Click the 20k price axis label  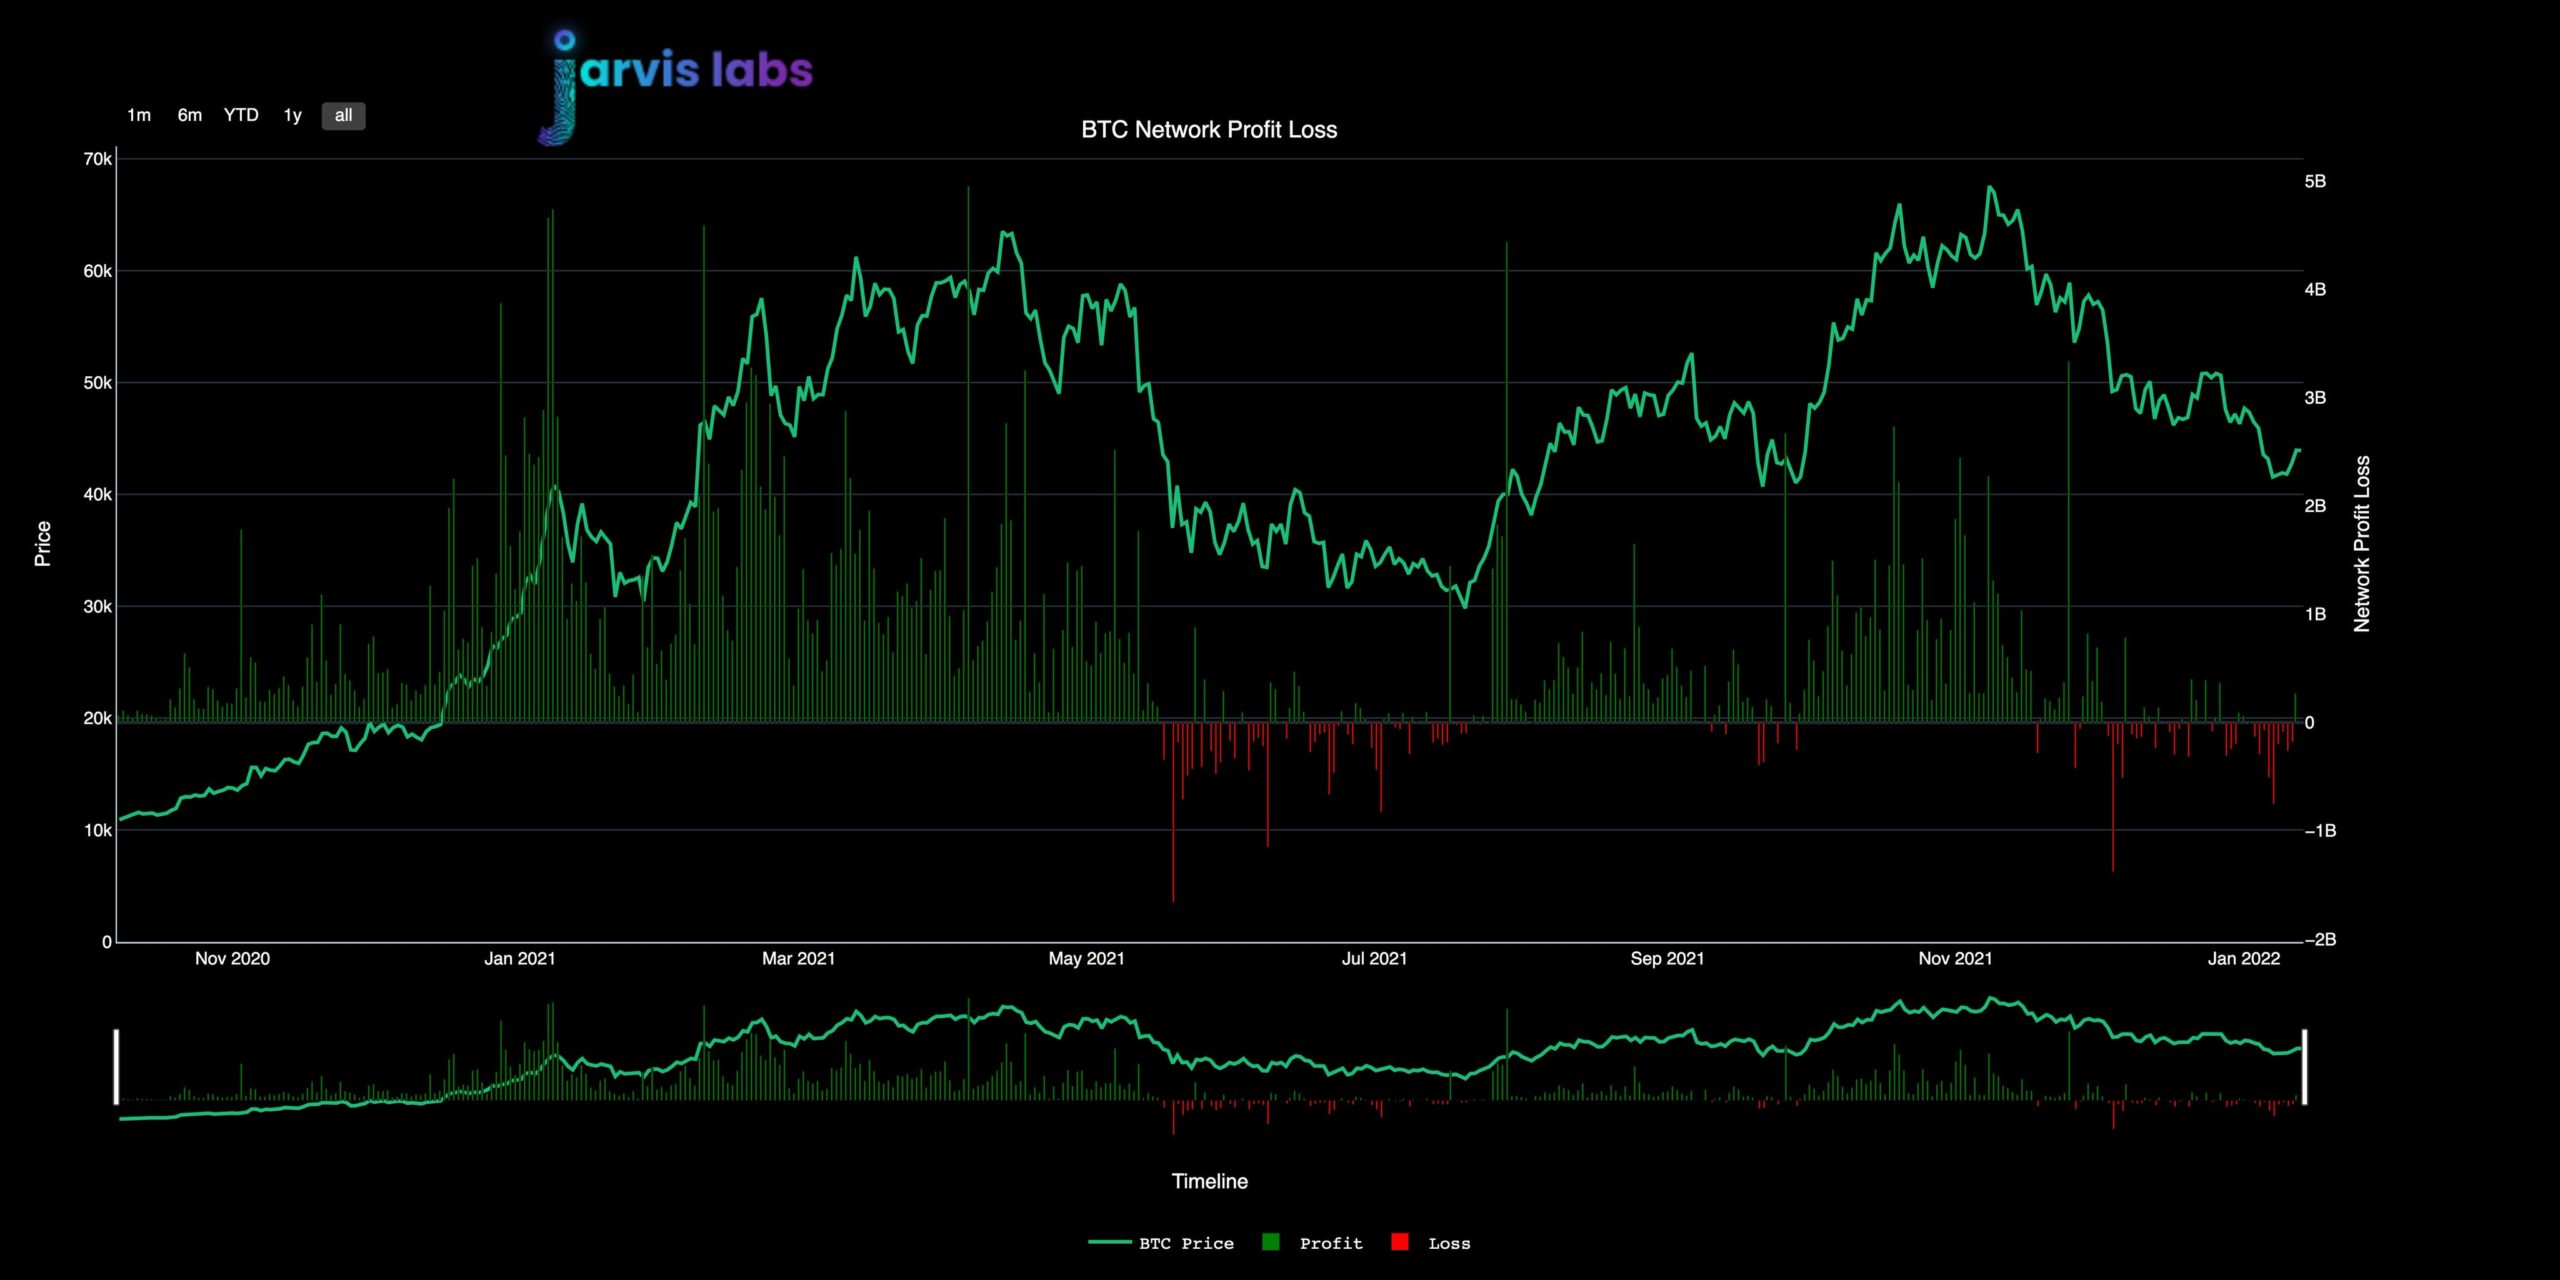98,719
